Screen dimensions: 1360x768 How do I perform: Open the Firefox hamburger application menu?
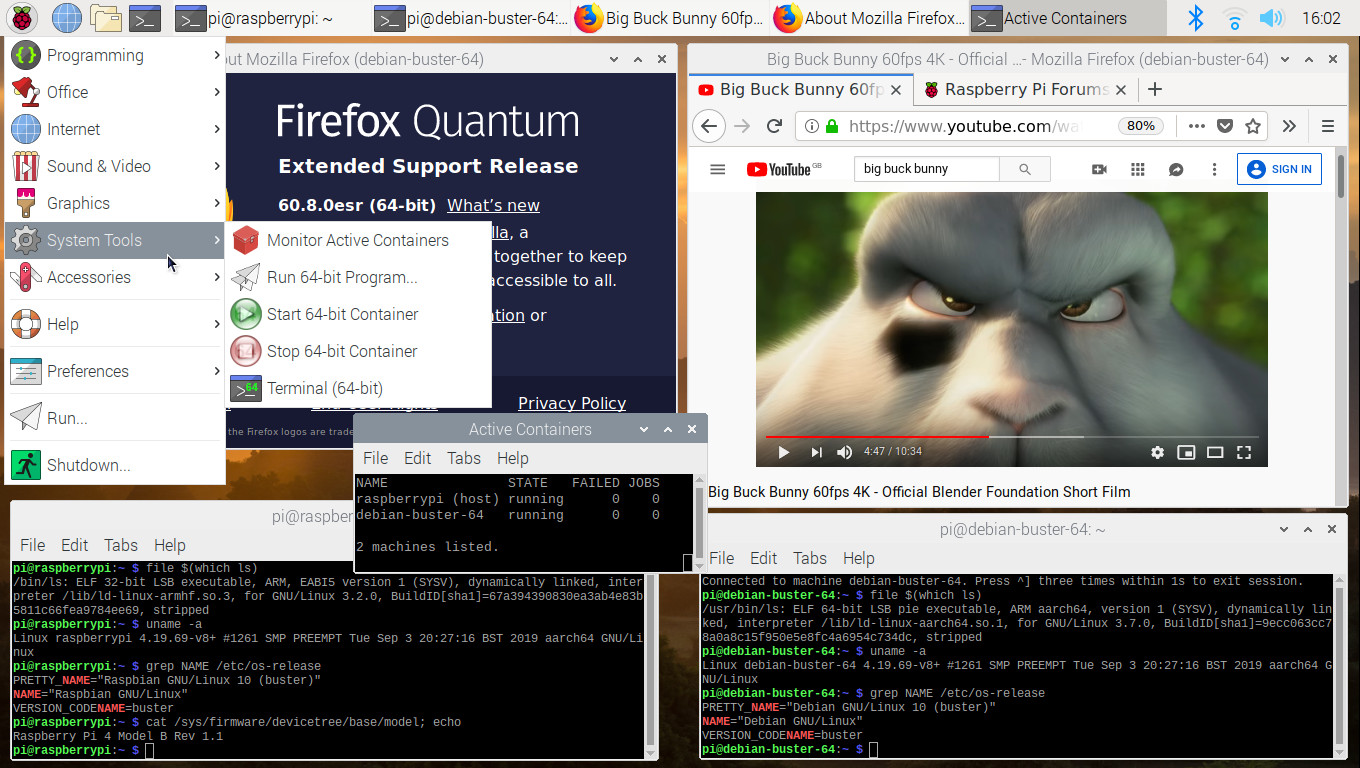click(1328, 126)
